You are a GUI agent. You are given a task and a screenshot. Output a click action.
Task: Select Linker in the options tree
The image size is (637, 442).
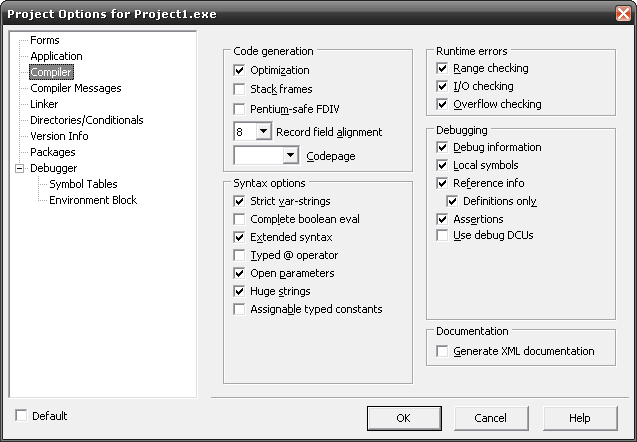tap(44, 104)
